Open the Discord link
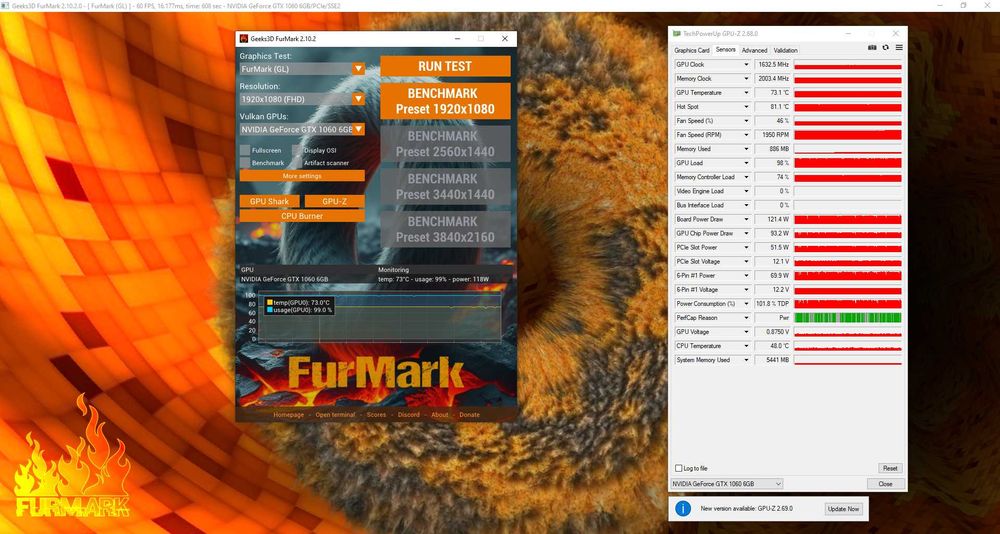Viewport: 1000px width, 534px height. click(409, 415)
